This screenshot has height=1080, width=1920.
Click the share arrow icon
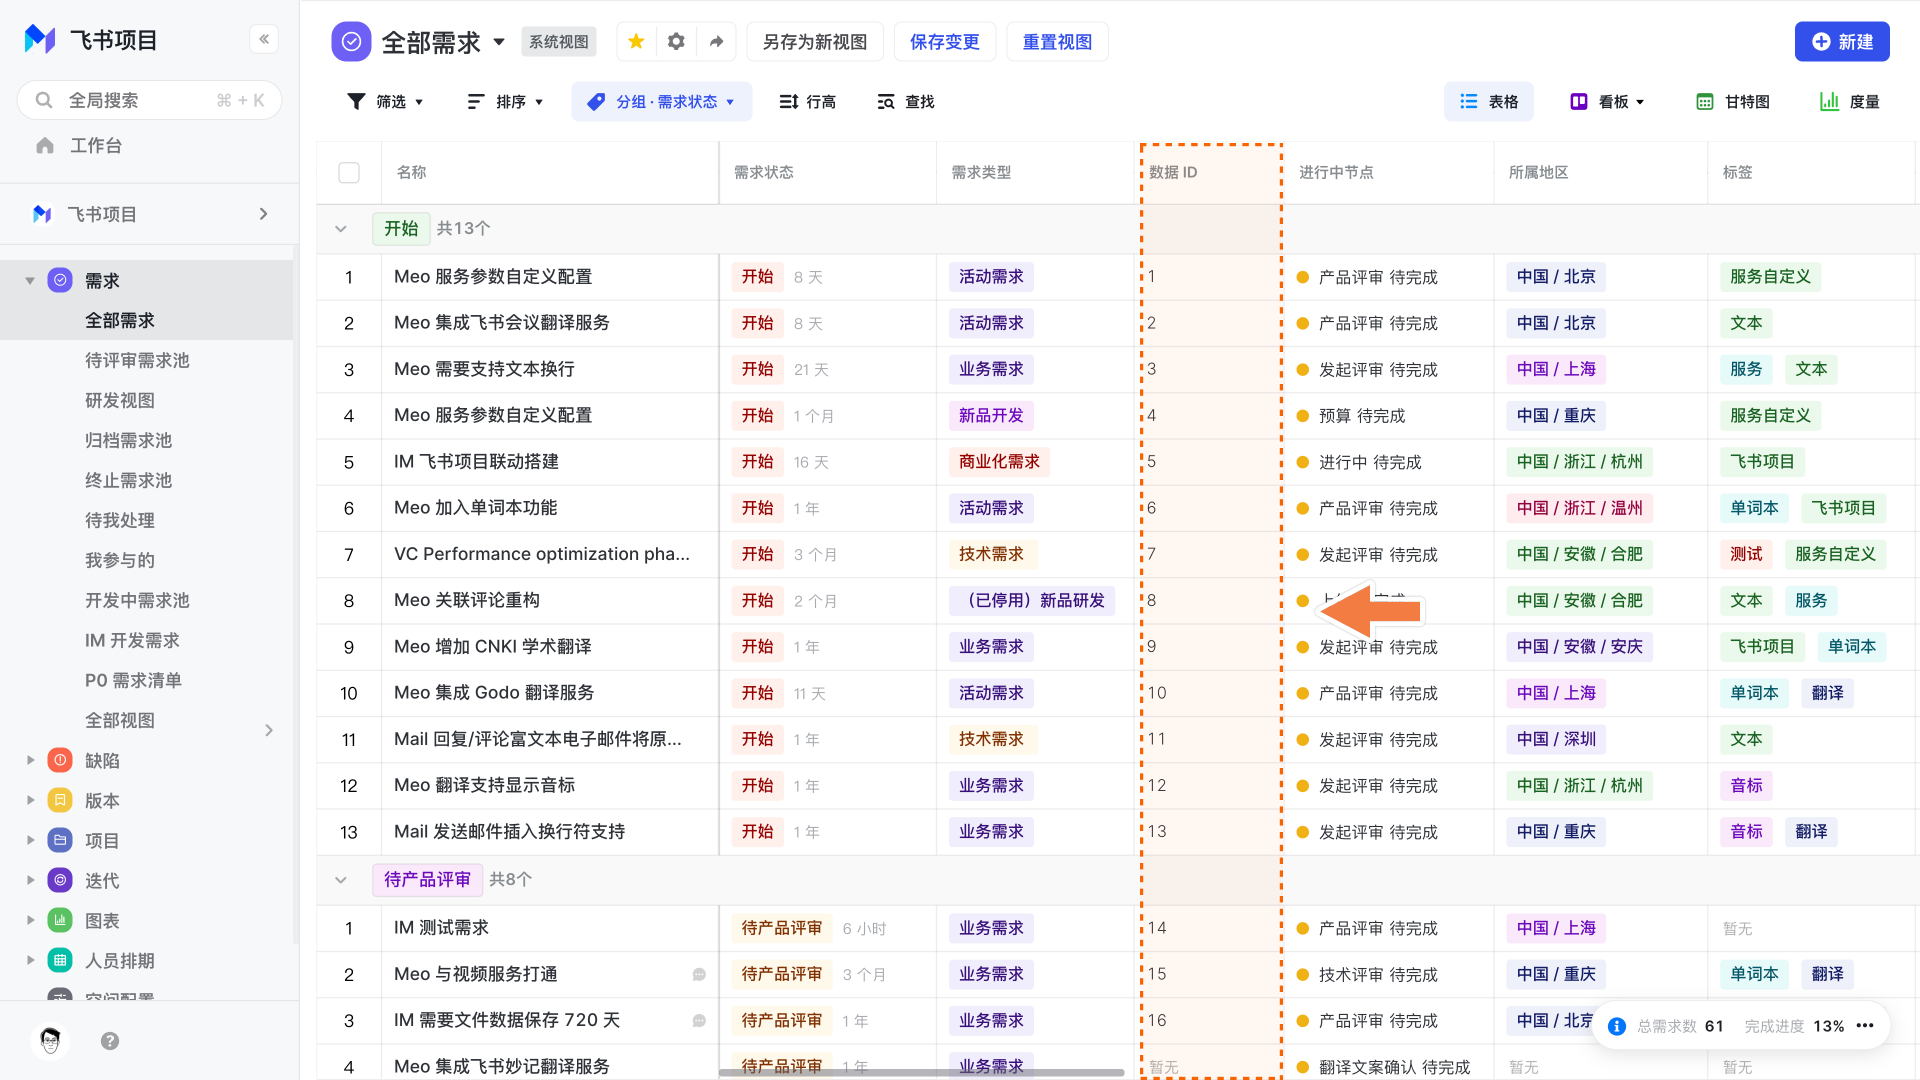716,42
